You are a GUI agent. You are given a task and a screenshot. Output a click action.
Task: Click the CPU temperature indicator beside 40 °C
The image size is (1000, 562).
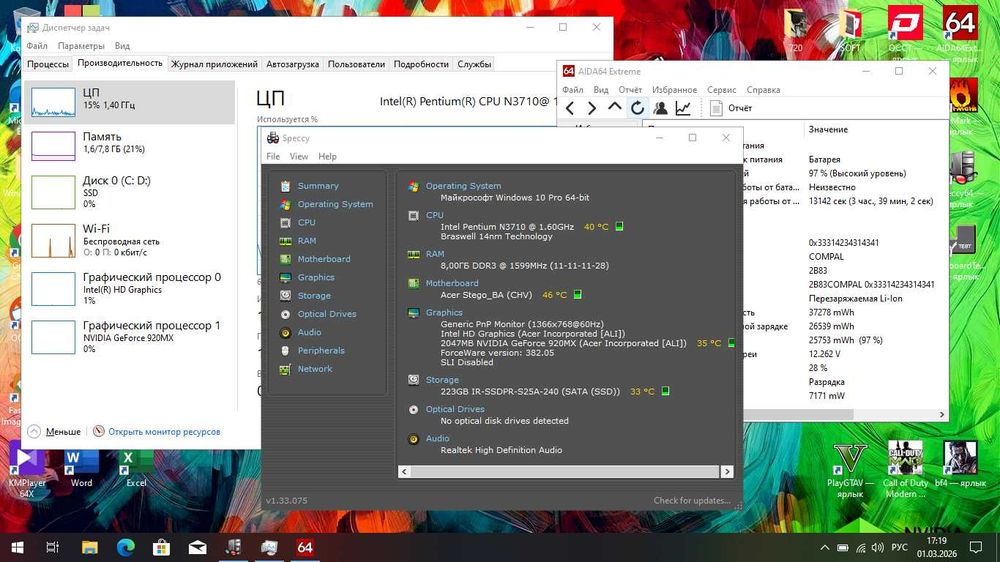click(619, 226)
